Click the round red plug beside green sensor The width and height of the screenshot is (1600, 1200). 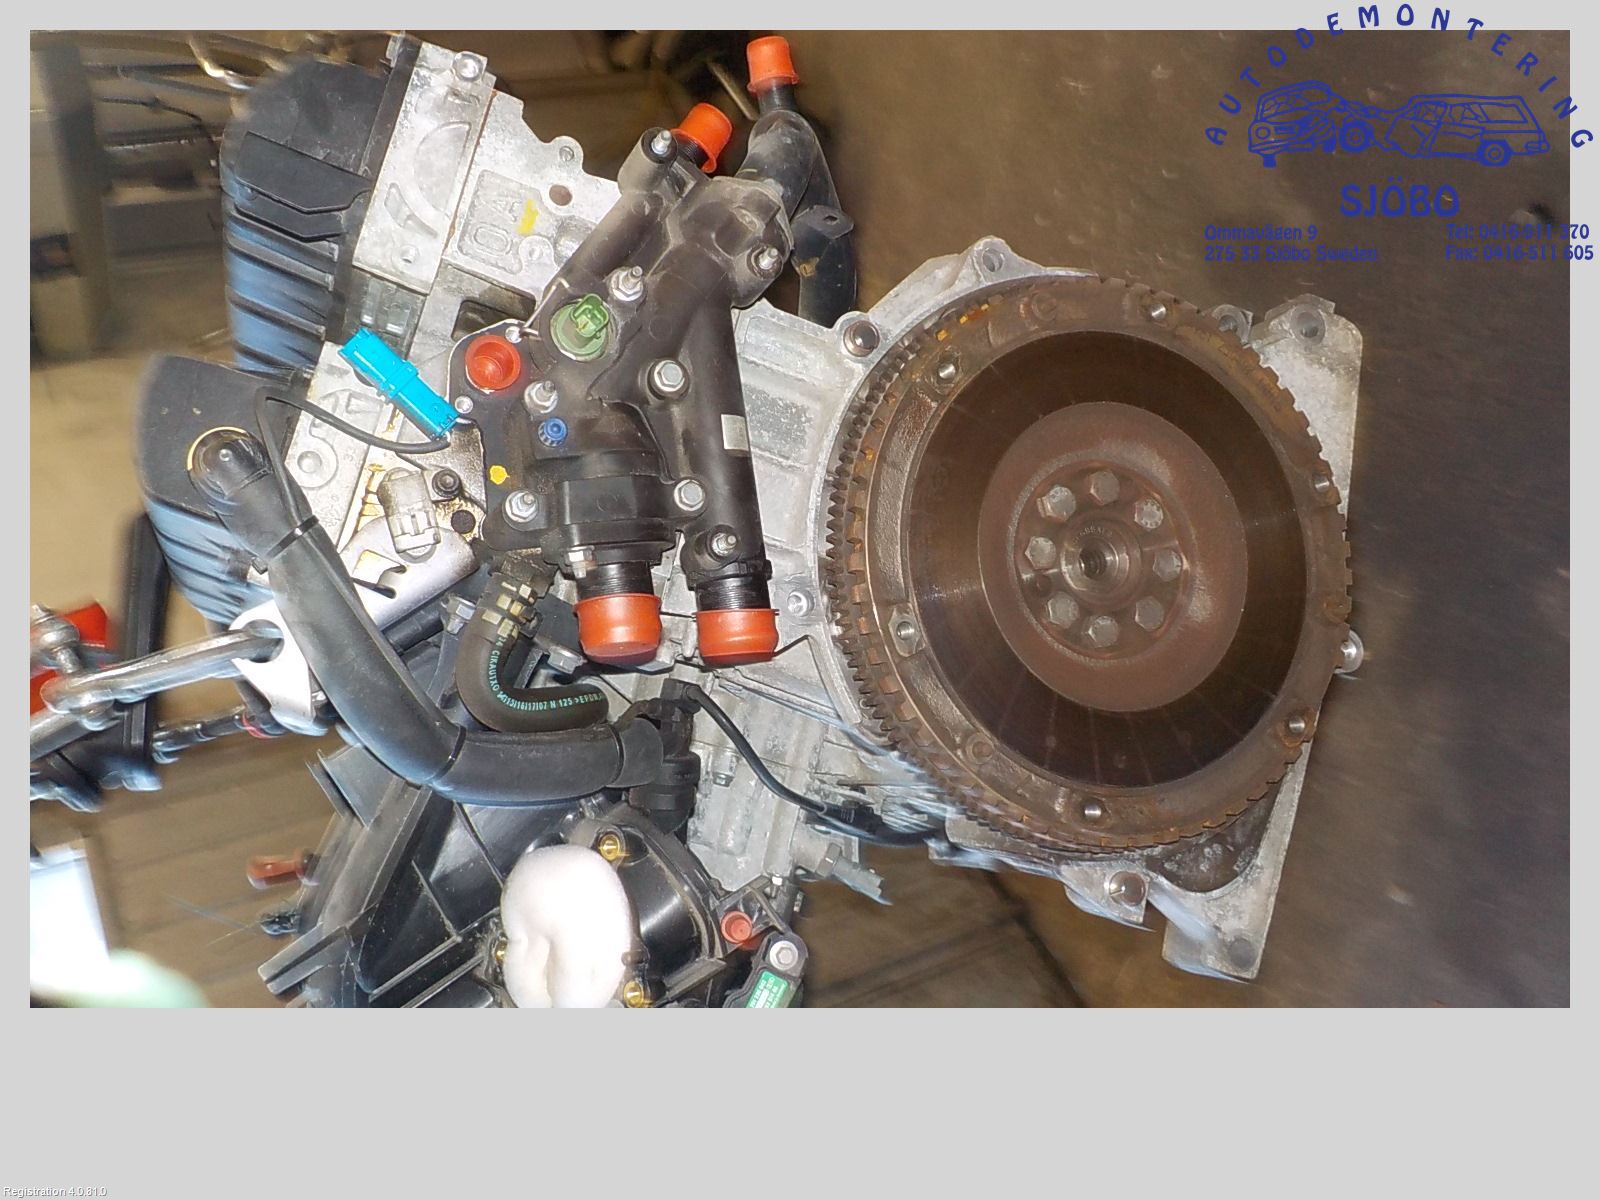492,355
